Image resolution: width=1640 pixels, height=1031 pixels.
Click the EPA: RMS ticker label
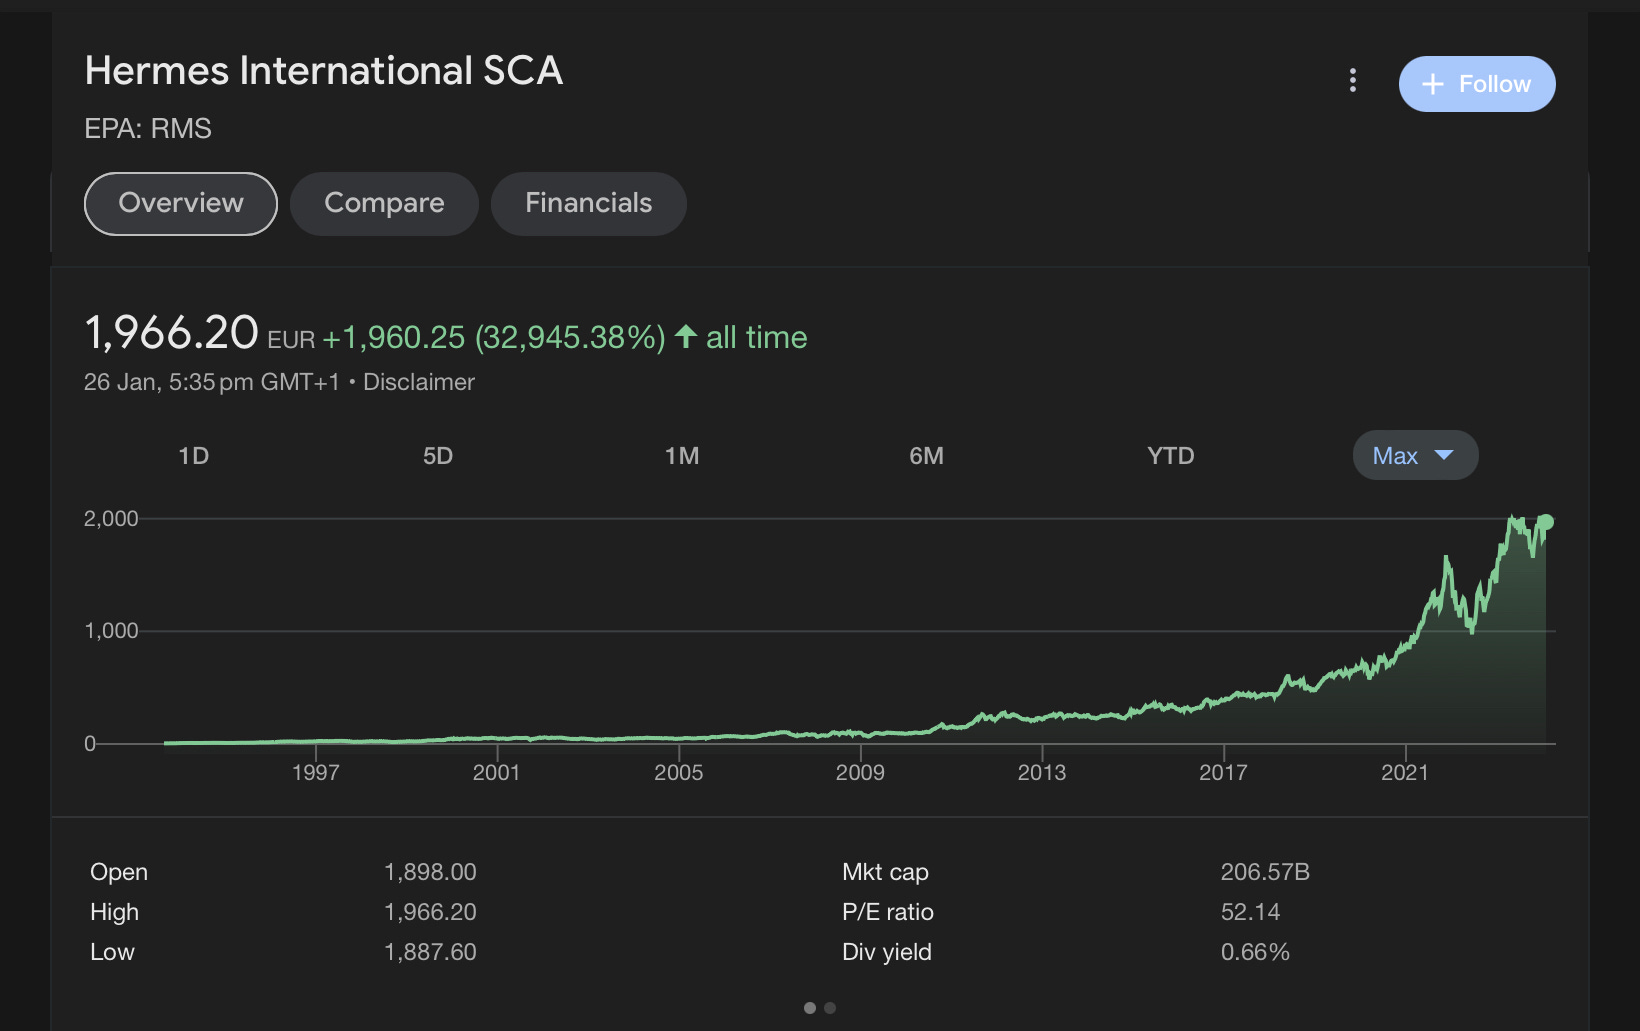pyautogui.click(x=148, y=129)
